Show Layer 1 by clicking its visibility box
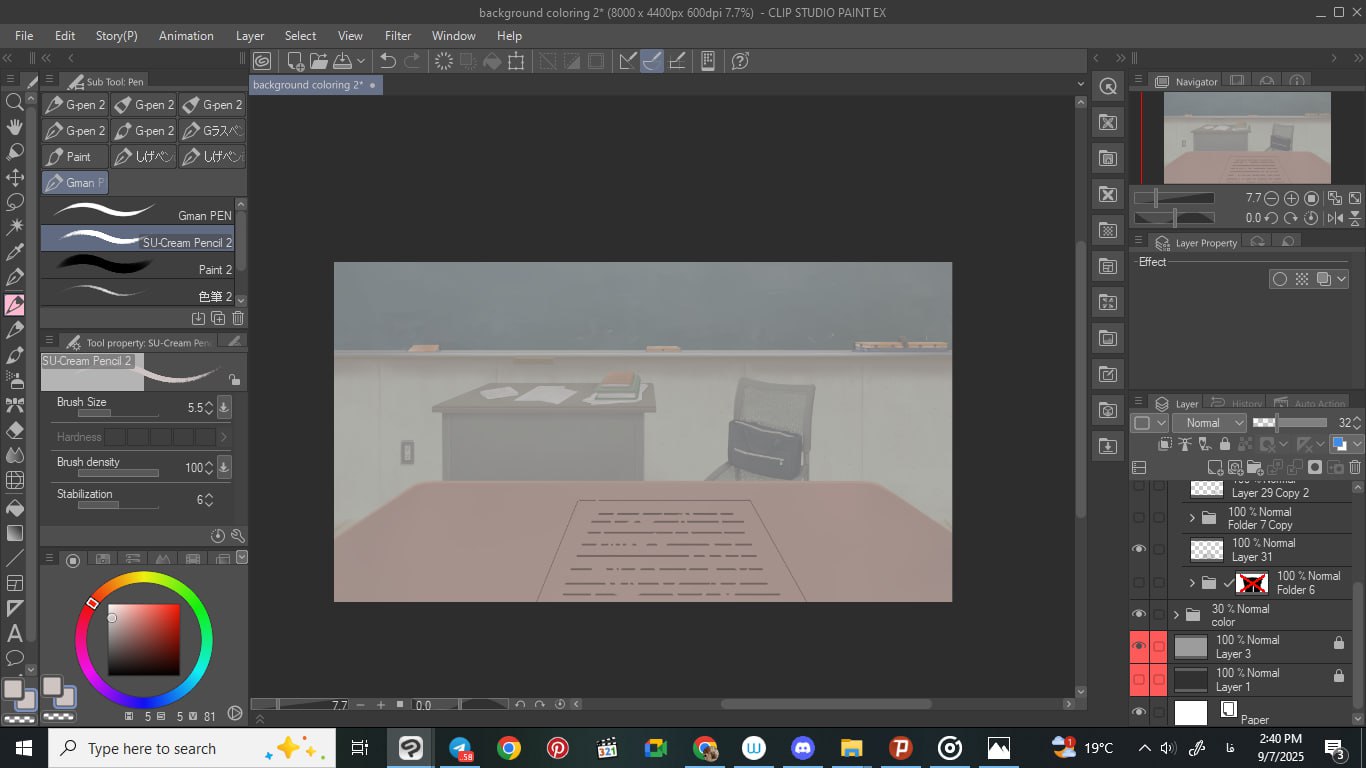 point(1138,680)
